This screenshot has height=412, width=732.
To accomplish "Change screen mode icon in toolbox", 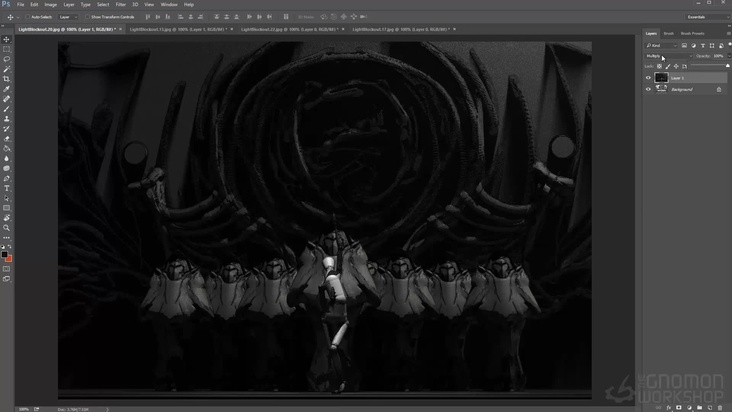I will [x=7, y=279].
